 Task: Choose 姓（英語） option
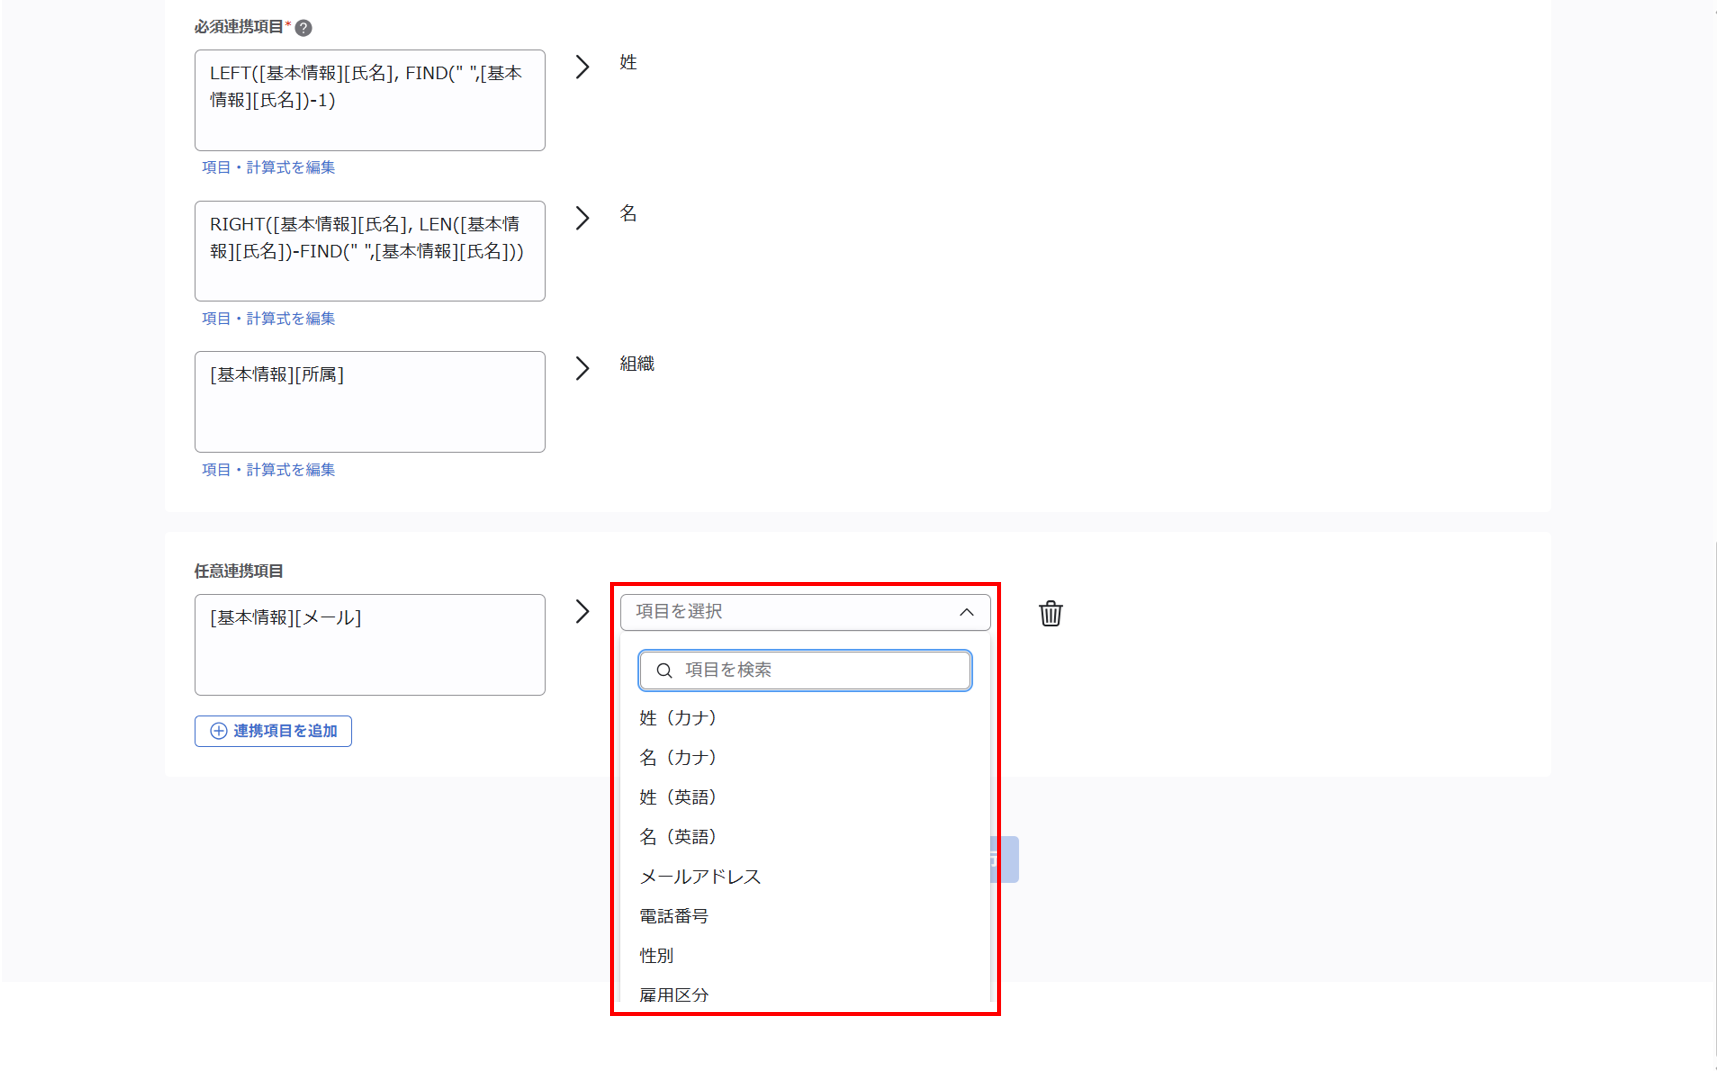pos(678,797)
